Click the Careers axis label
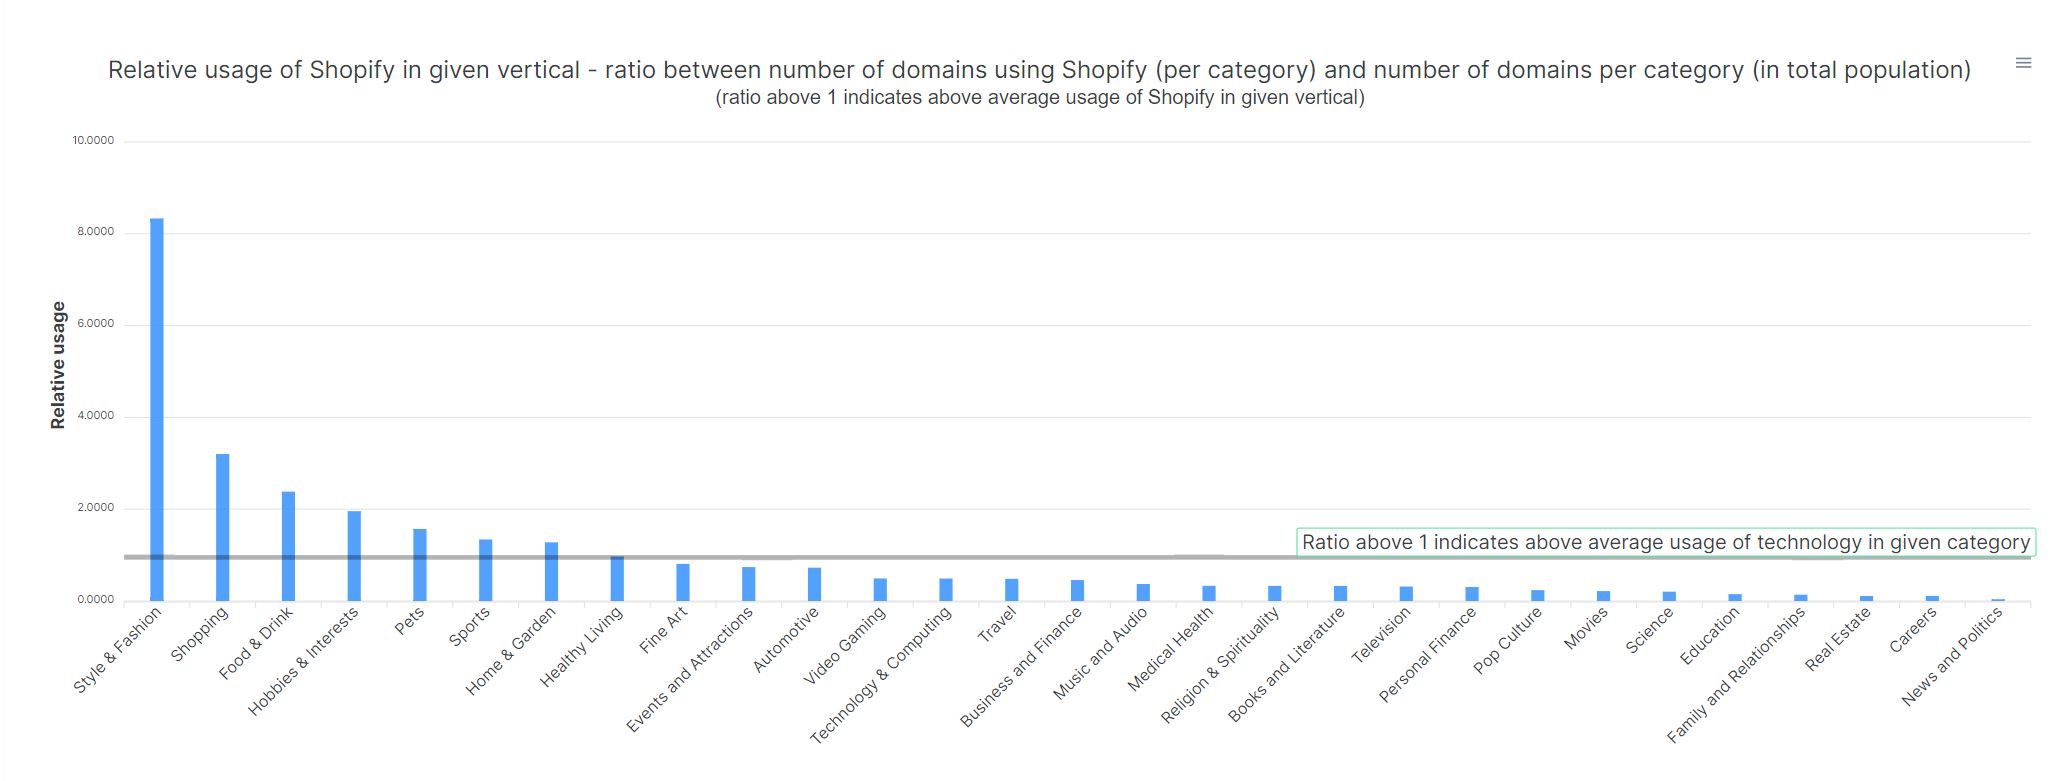2070x781 pixels. pyautogui.click(x=1914, y=630)
